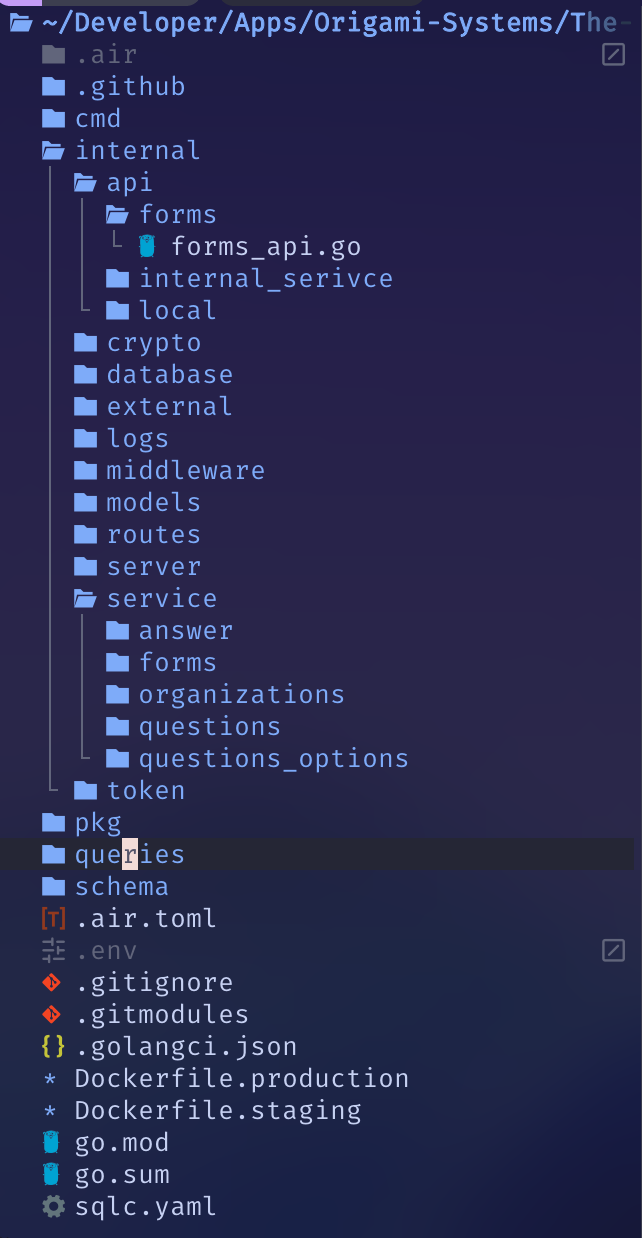Click the git icon next to .gitignore
642x1238 pixels.
tap(52, 982)
